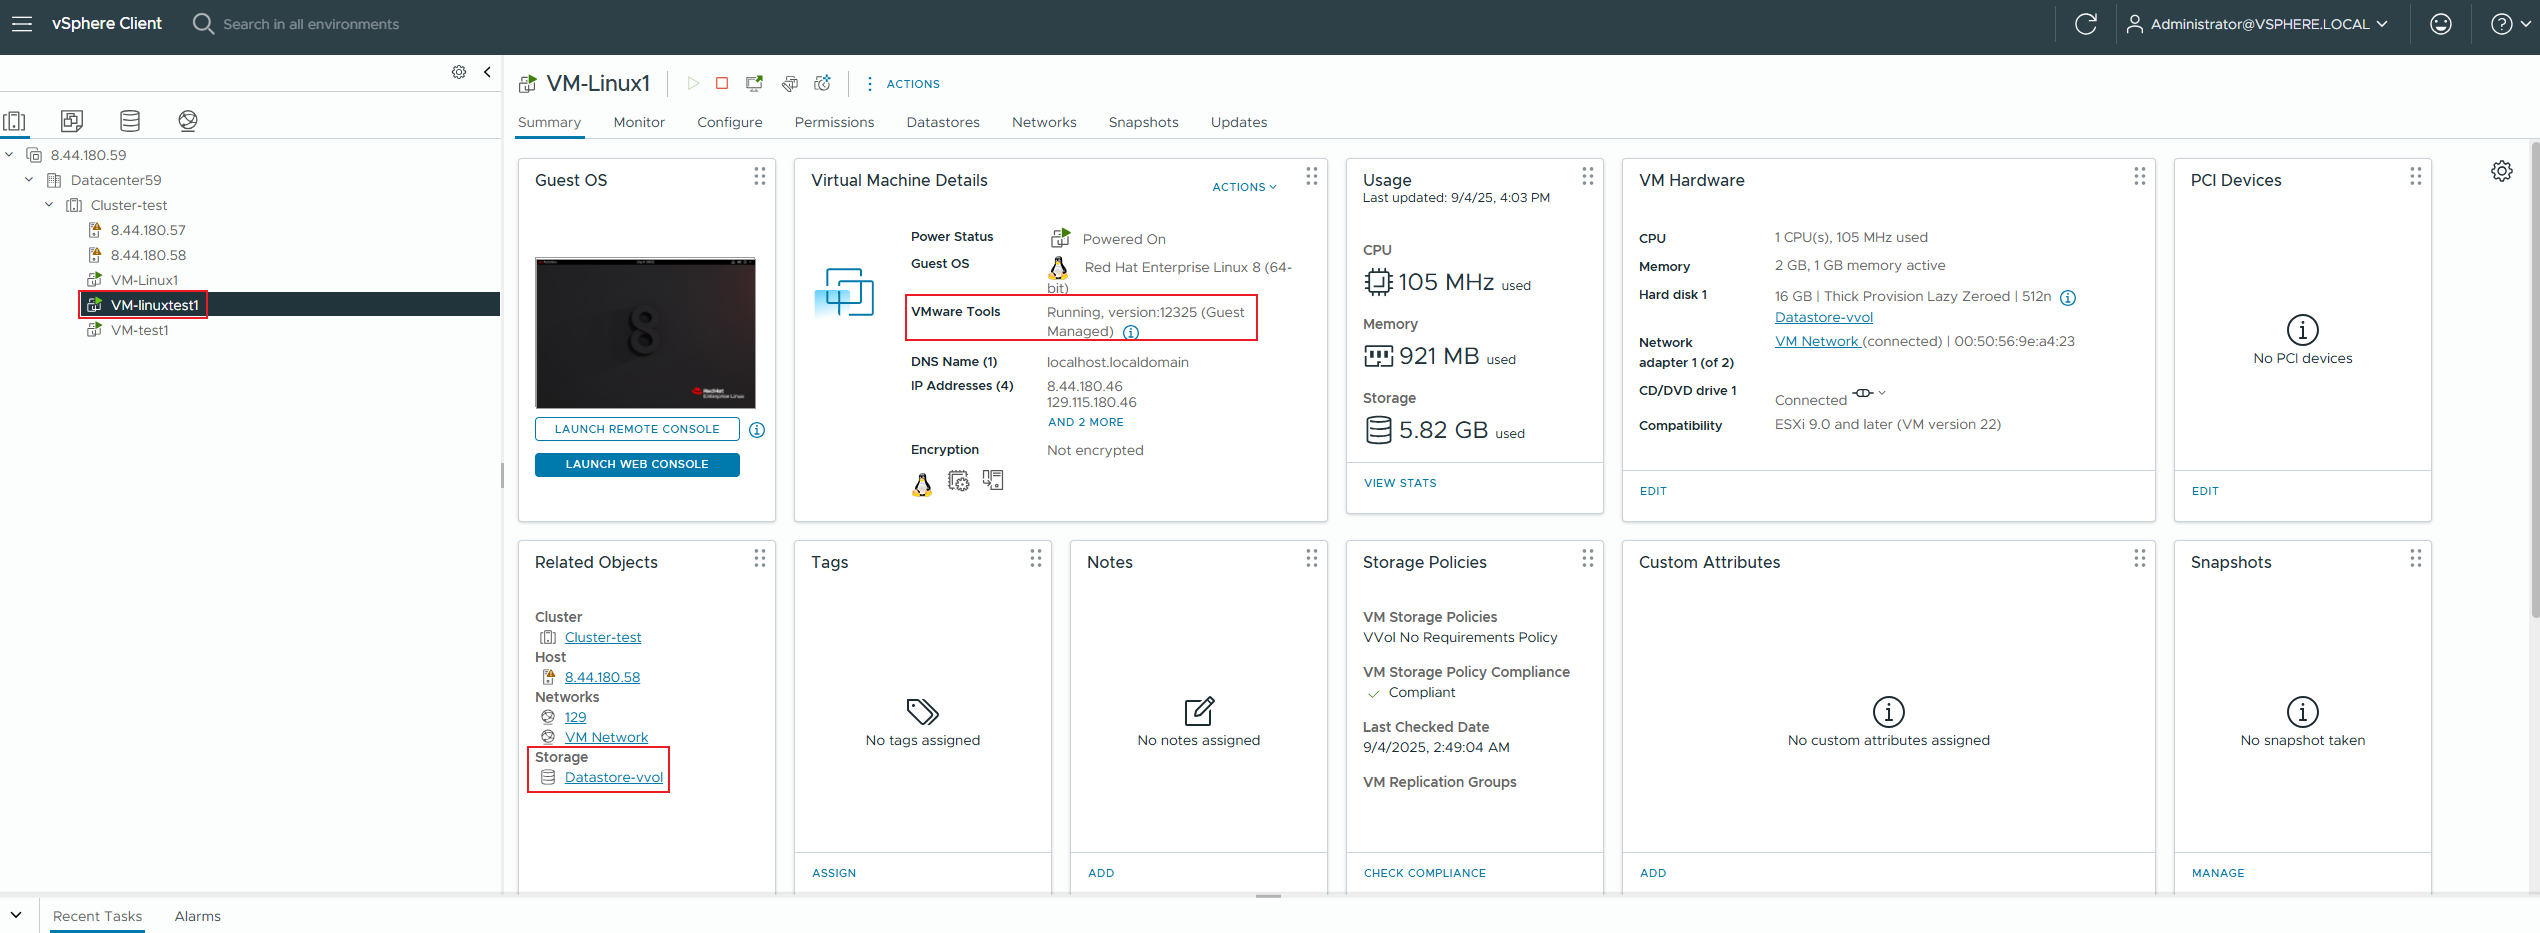Image resolution: width=2540 pixels, height=933 pixels.
Task: Open the feedback smiley icon
Action: 2441,23
